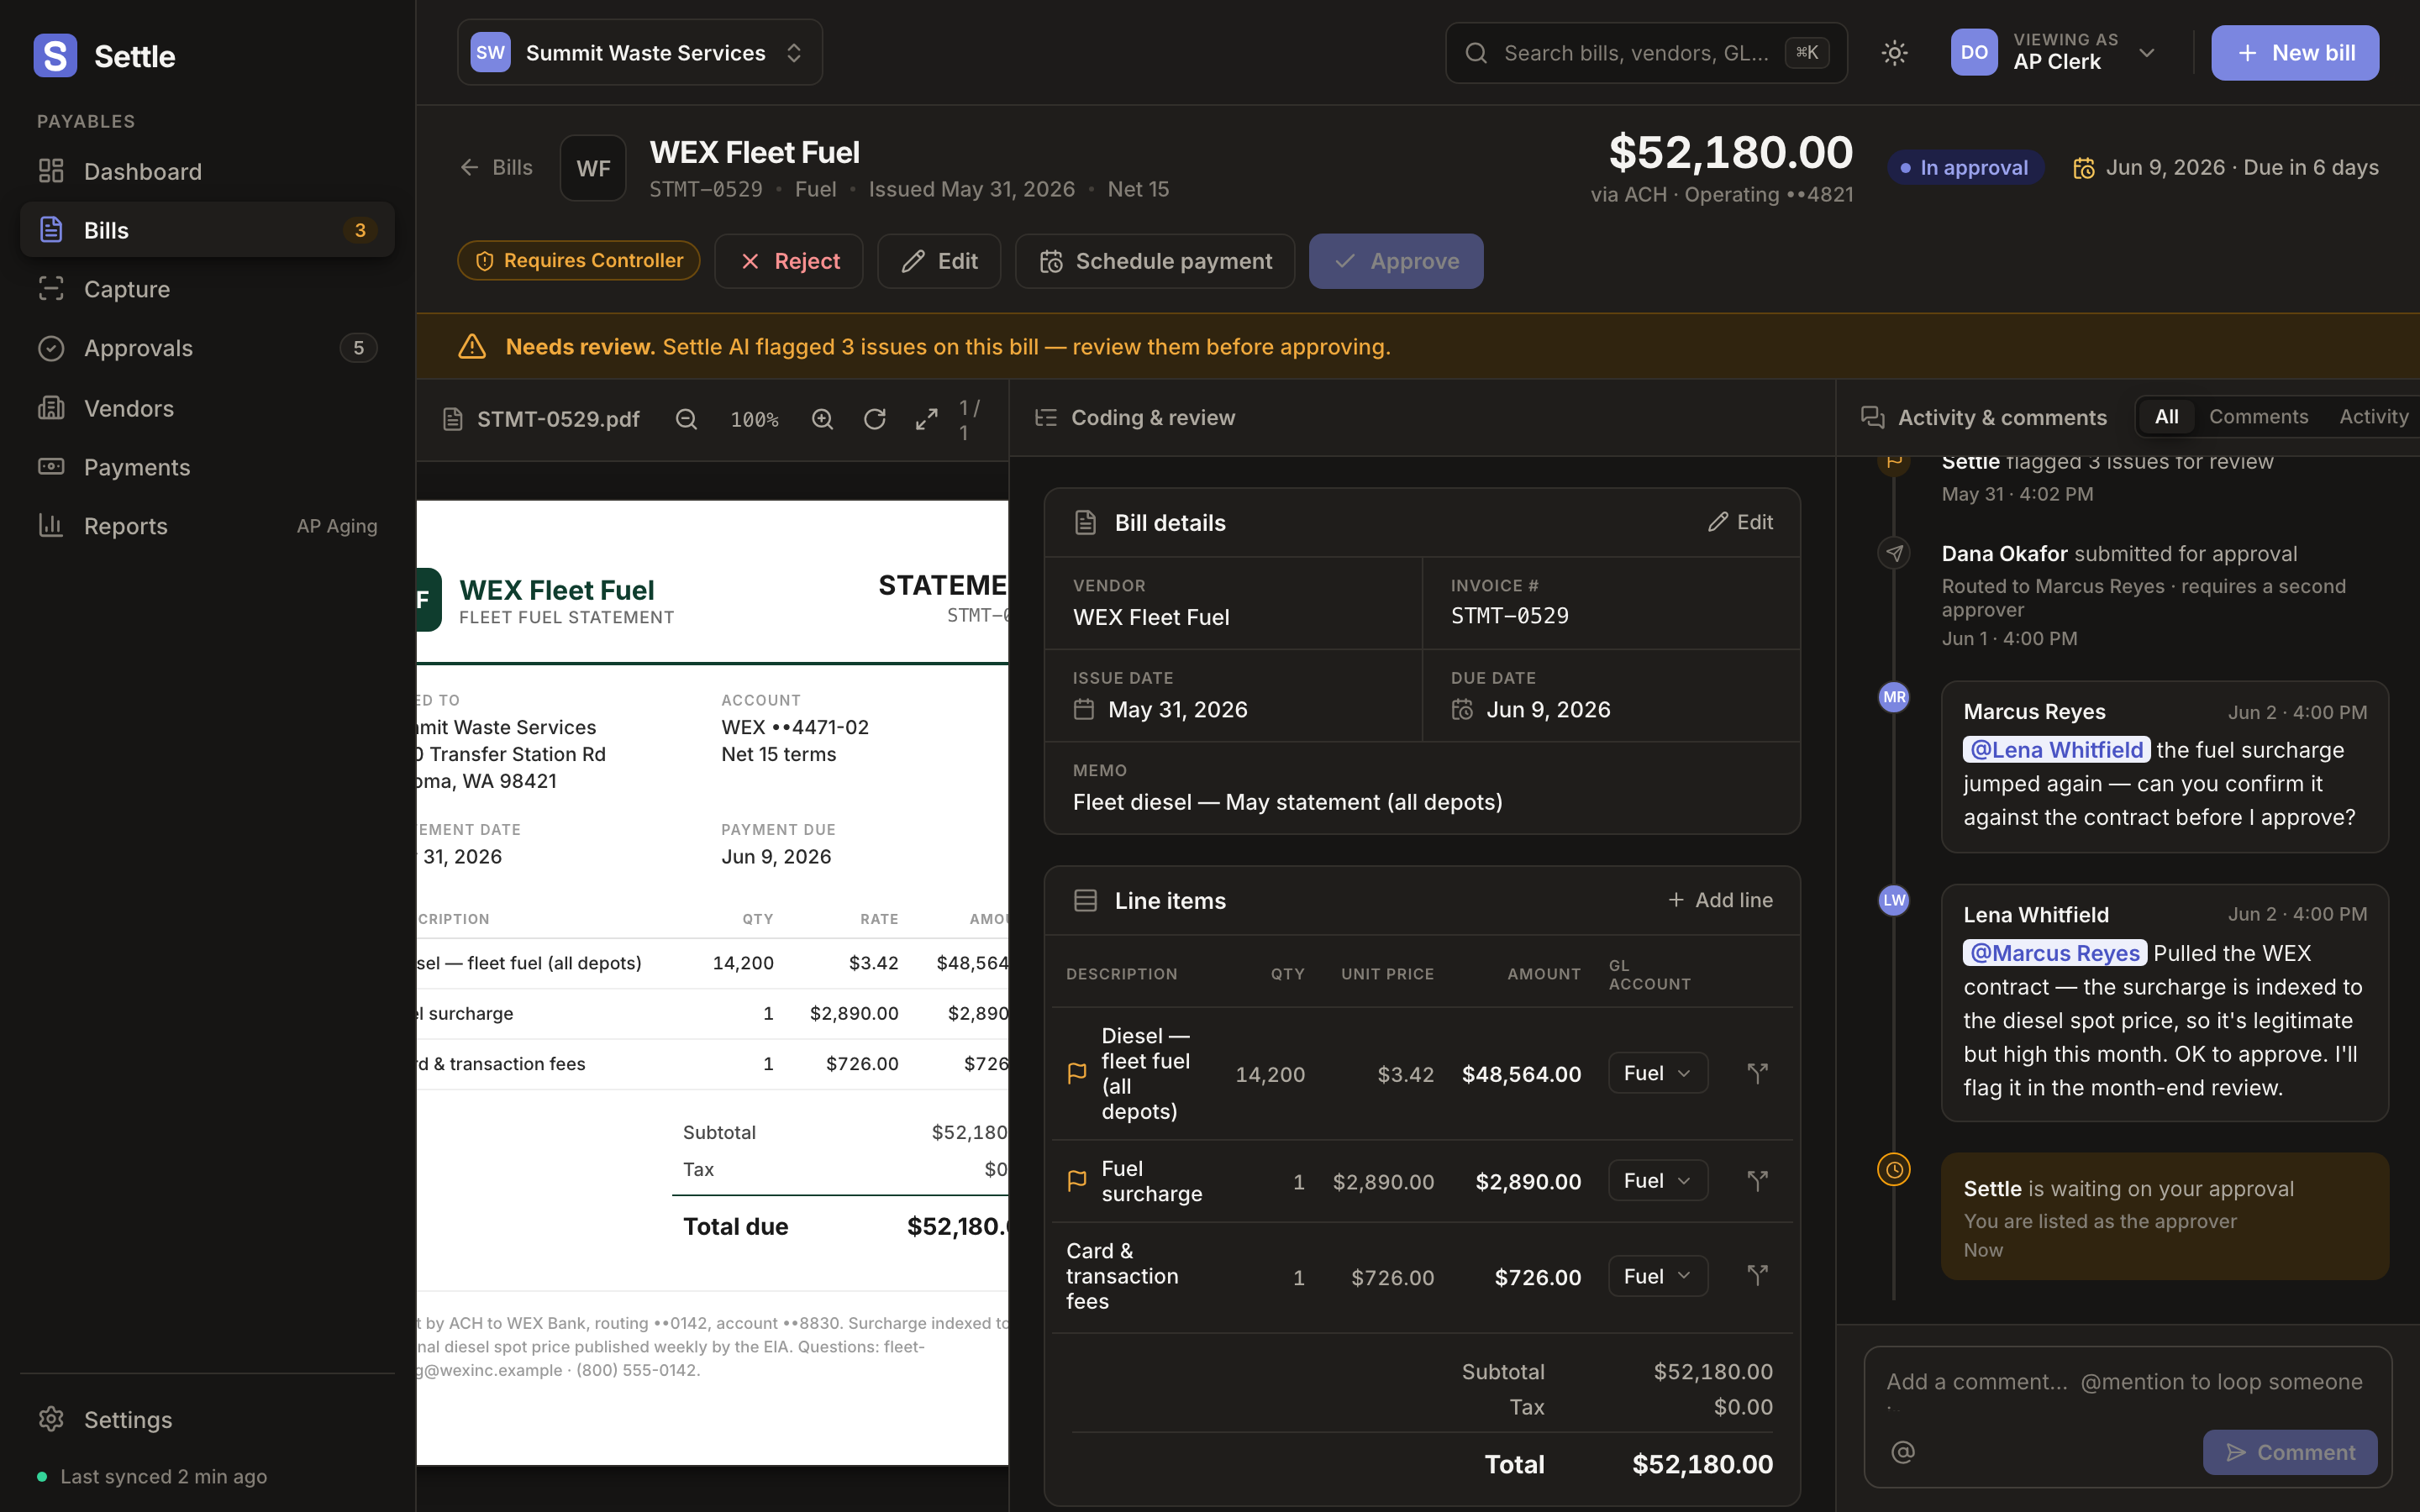This screenshot has width=2420, height=1512.
Task: Click the Marcus Reyes MR avatar
Action: [1894, 697]
